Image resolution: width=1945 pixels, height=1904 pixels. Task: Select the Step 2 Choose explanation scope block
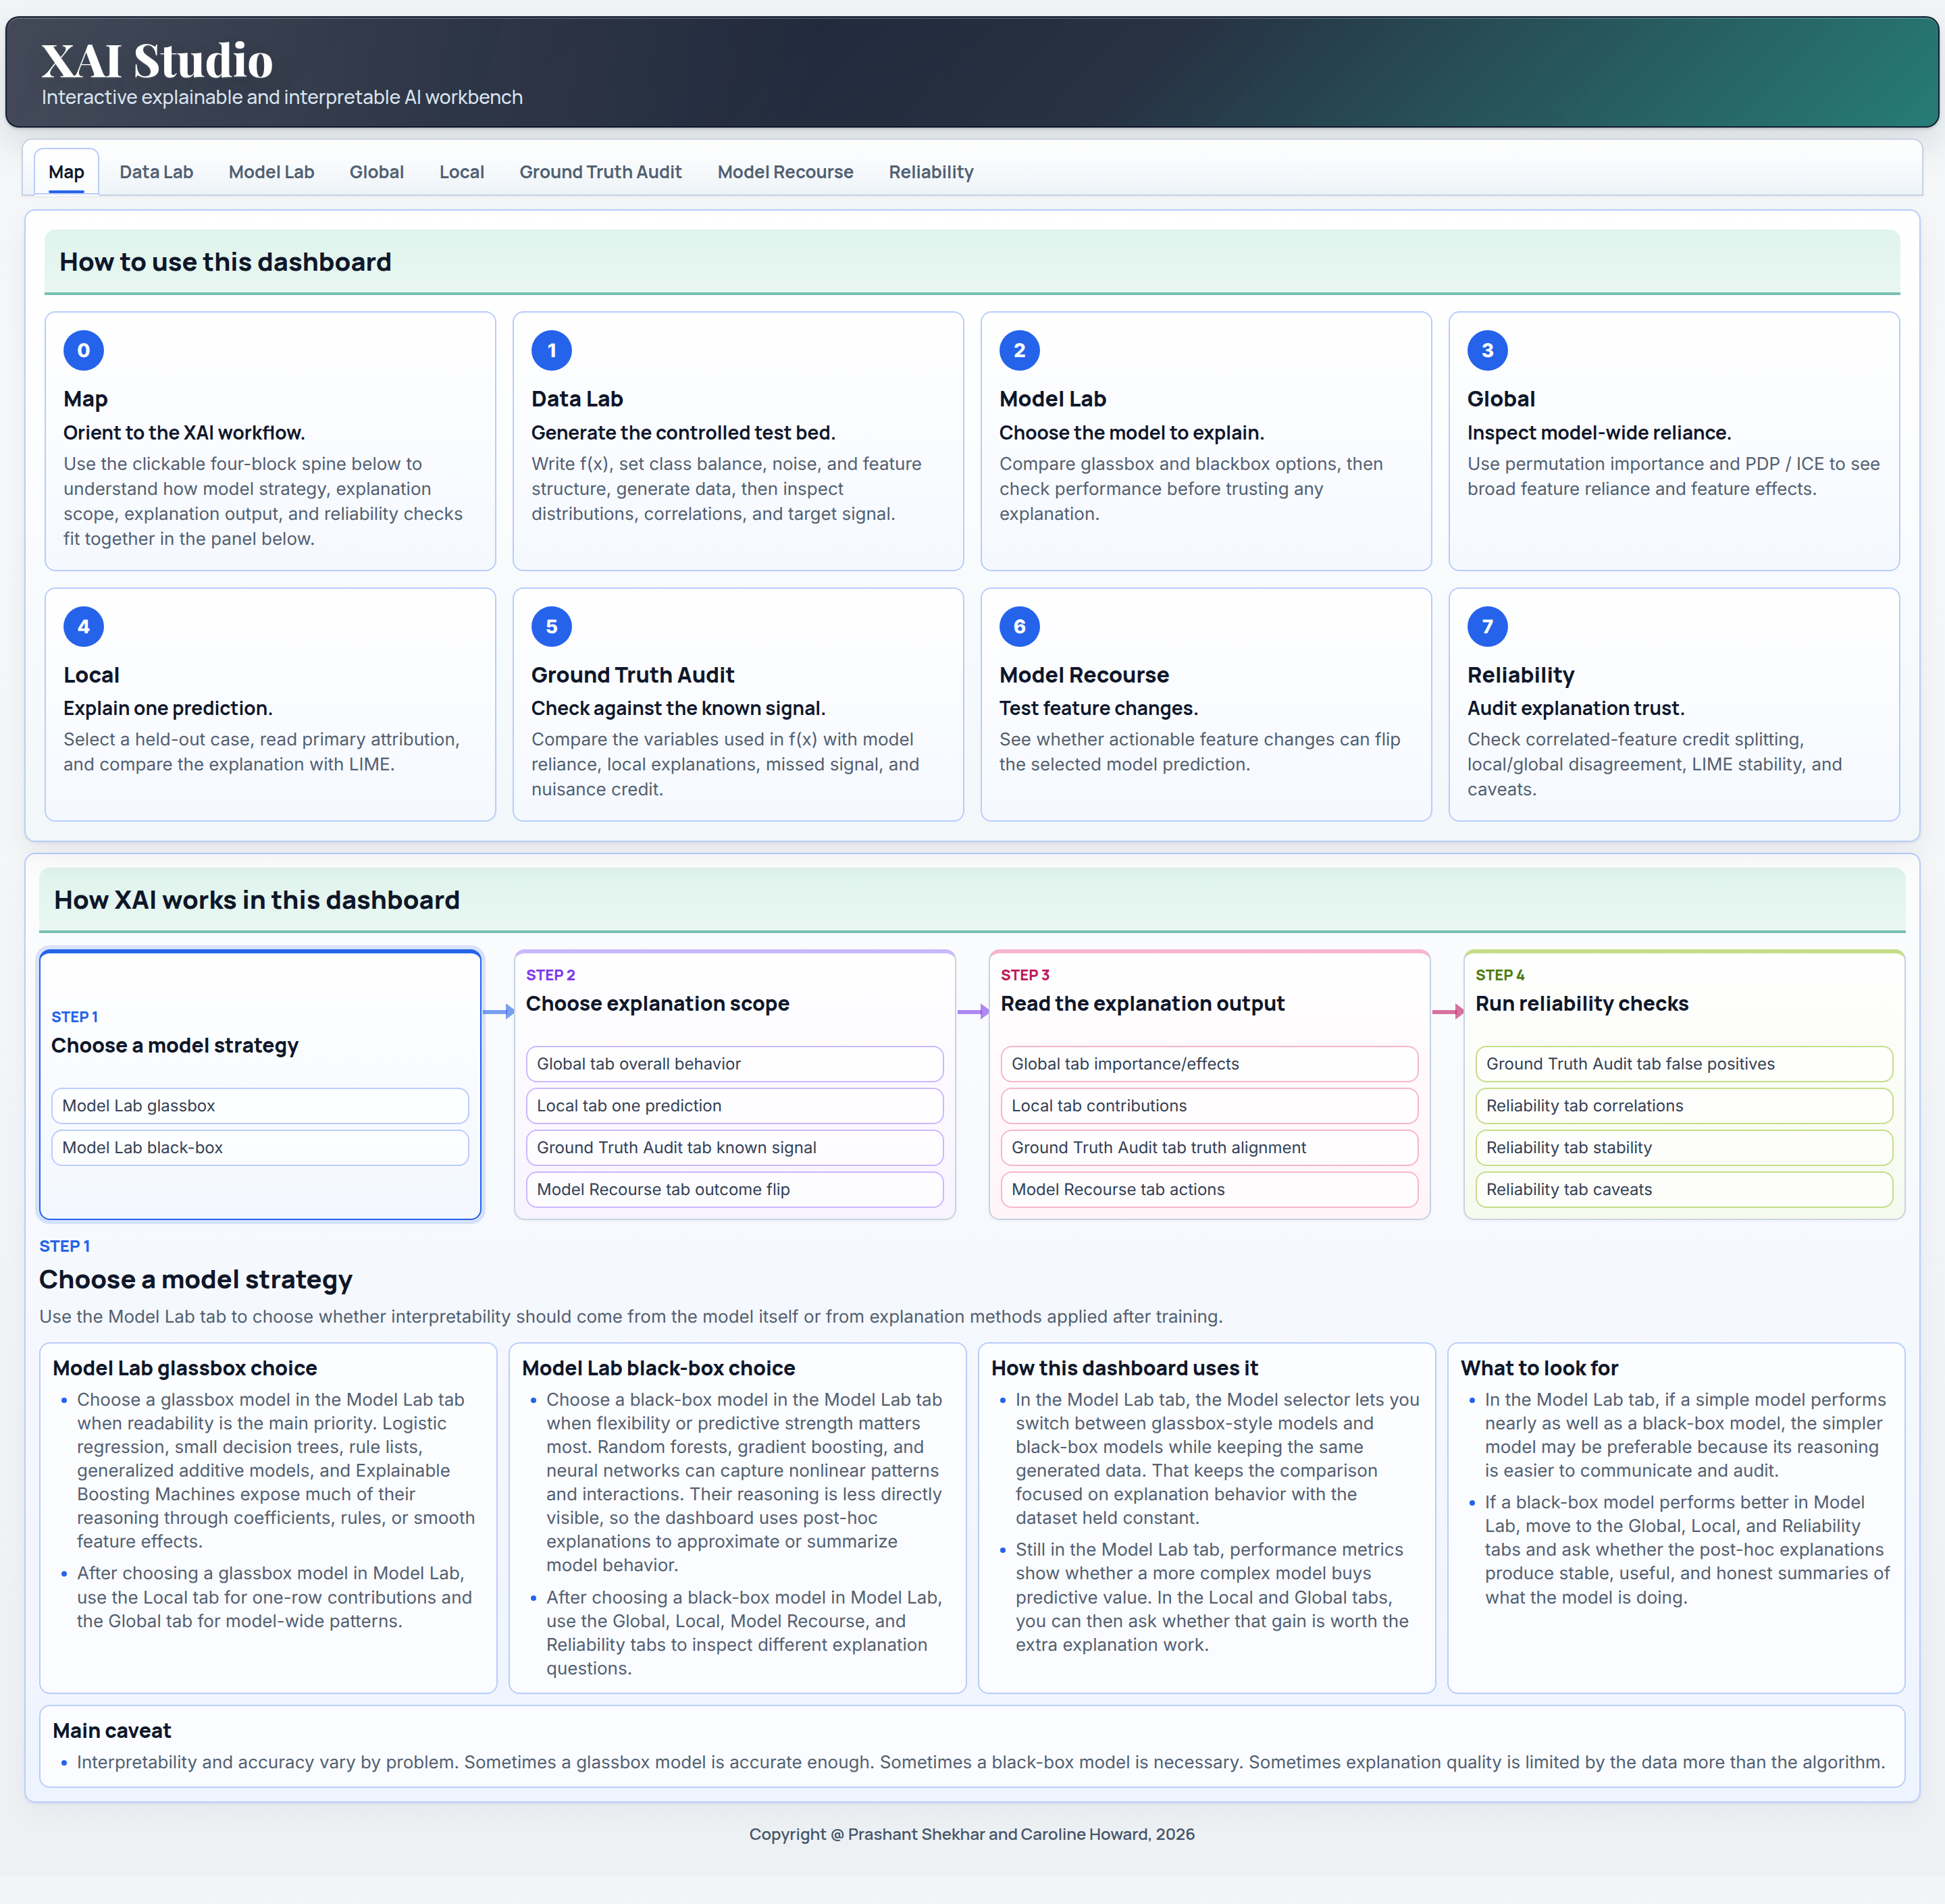coord(735,1085)
